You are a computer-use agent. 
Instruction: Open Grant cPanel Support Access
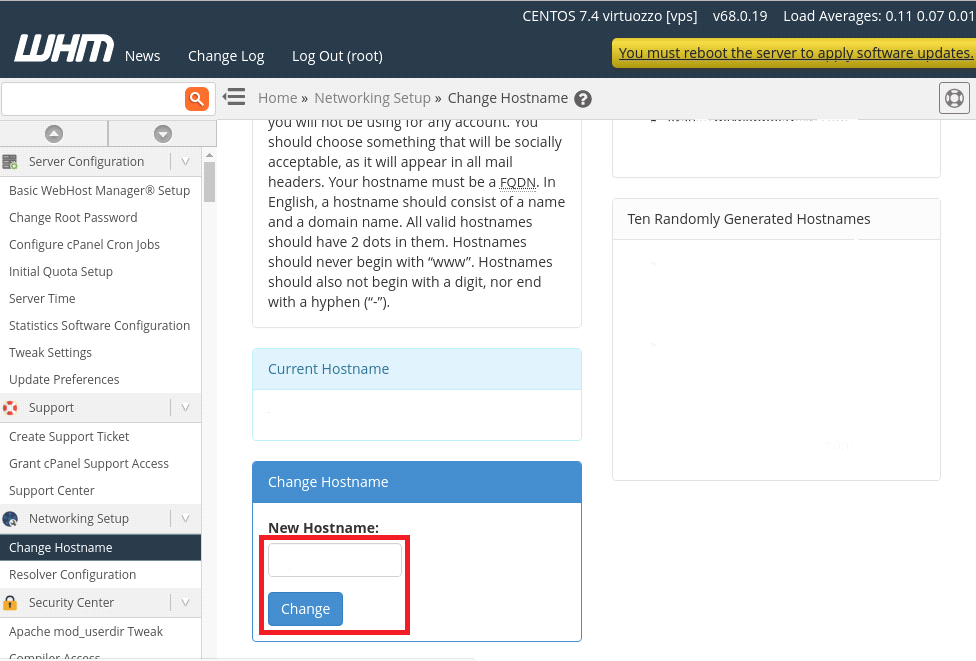pyautogui.click(x=89, y=464)
